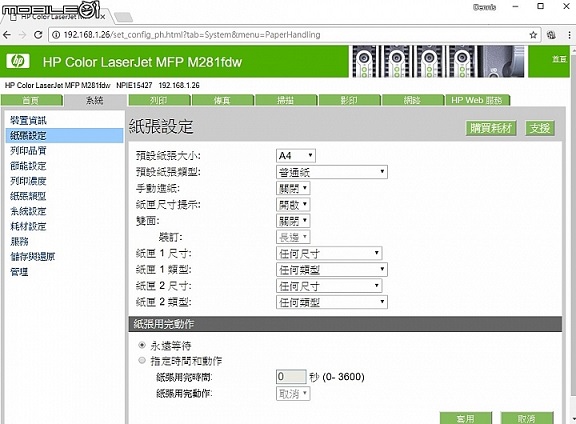The width and height of the screenshot is (576, 424).
Task: Switch to the HP Web 服務 tab
Action: 477,100
